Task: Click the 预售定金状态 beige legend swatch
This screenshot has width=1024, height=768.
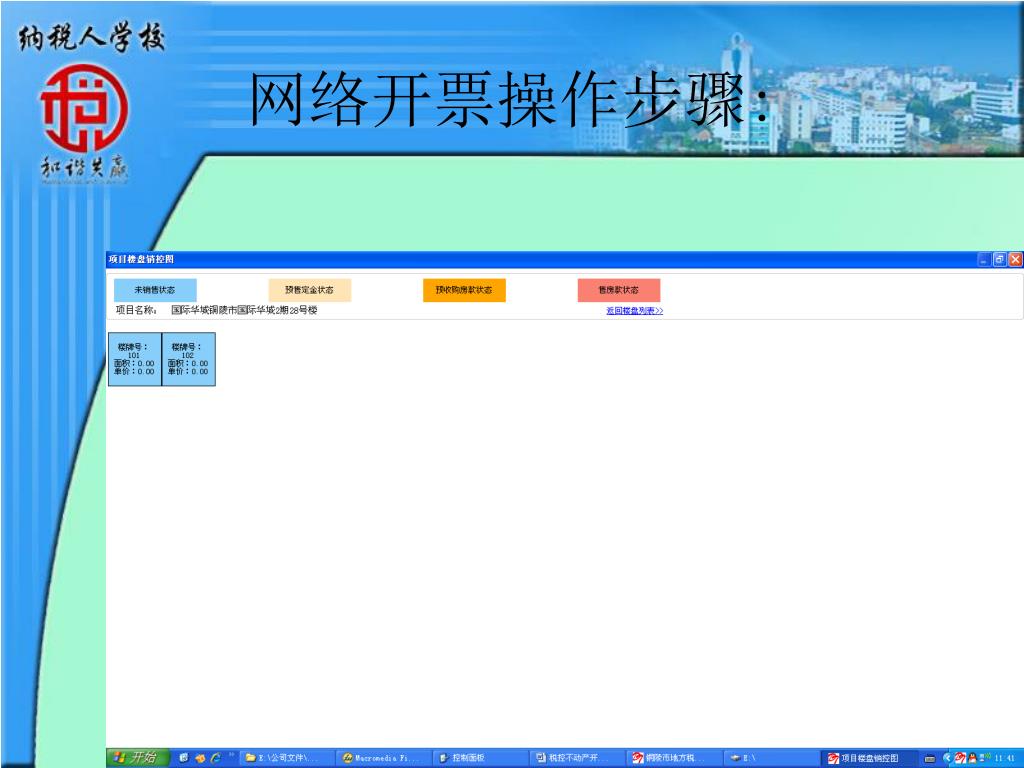Action: pyautogui.click(x=310, y=290)
